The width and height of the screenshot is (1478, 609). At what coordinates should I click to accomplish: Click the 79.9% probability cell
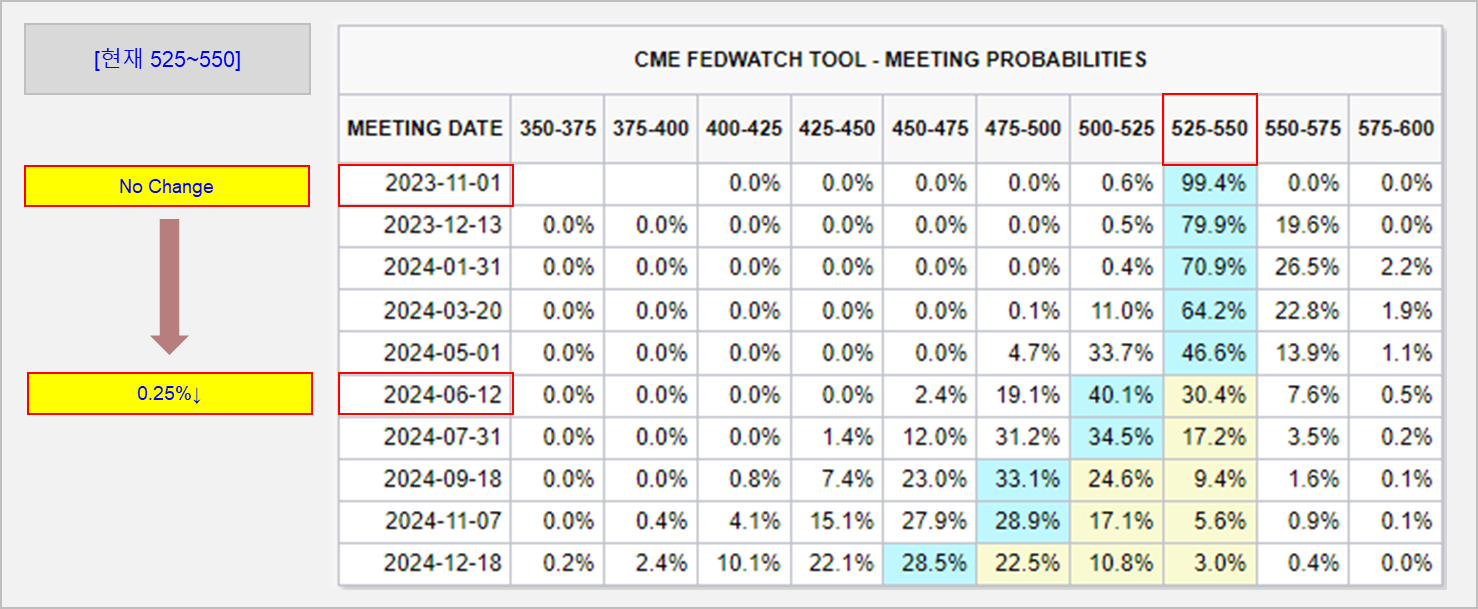click(x=1210, y=226)
